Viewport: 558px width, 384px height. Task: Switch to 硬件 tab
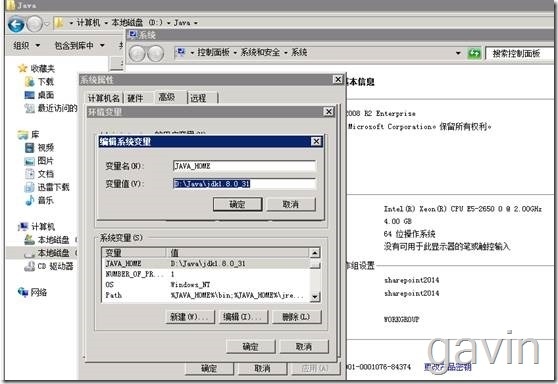pos(135,98)
